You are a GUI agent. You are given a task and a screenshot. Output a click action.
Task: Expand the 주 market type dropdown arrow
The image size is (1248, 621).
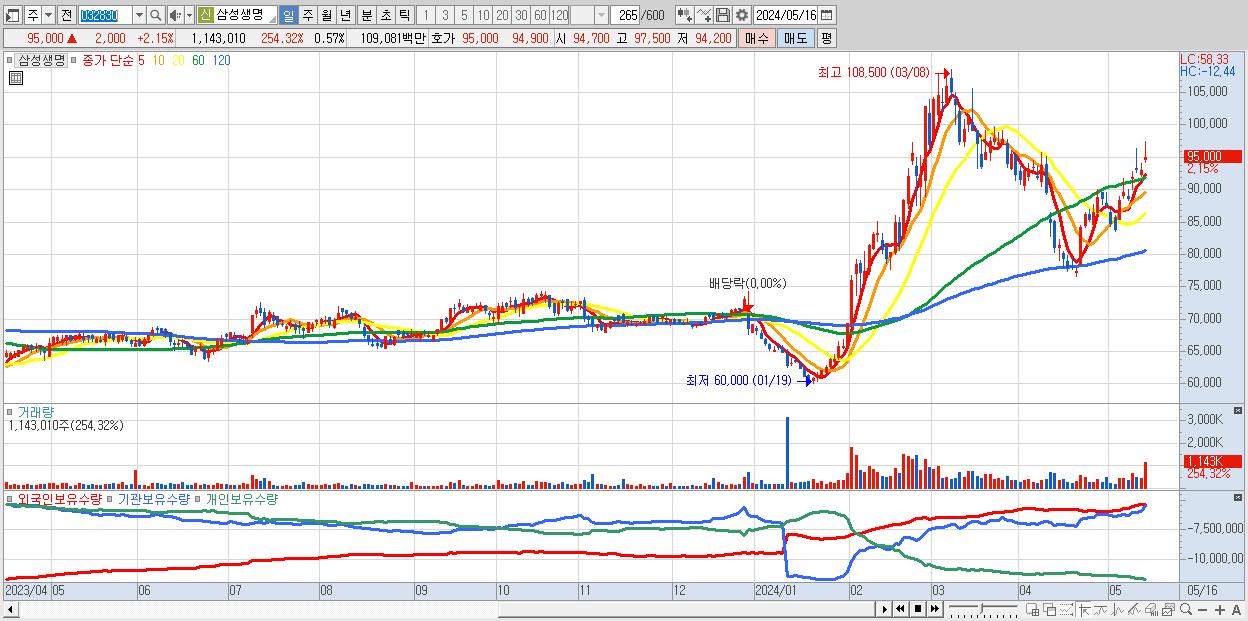click(x=48, y=15)
